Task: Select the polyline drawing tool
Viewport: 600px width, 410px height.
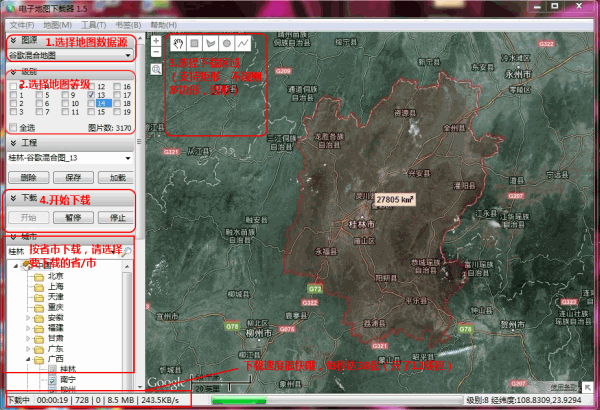Action: click(x=242, y=44)
